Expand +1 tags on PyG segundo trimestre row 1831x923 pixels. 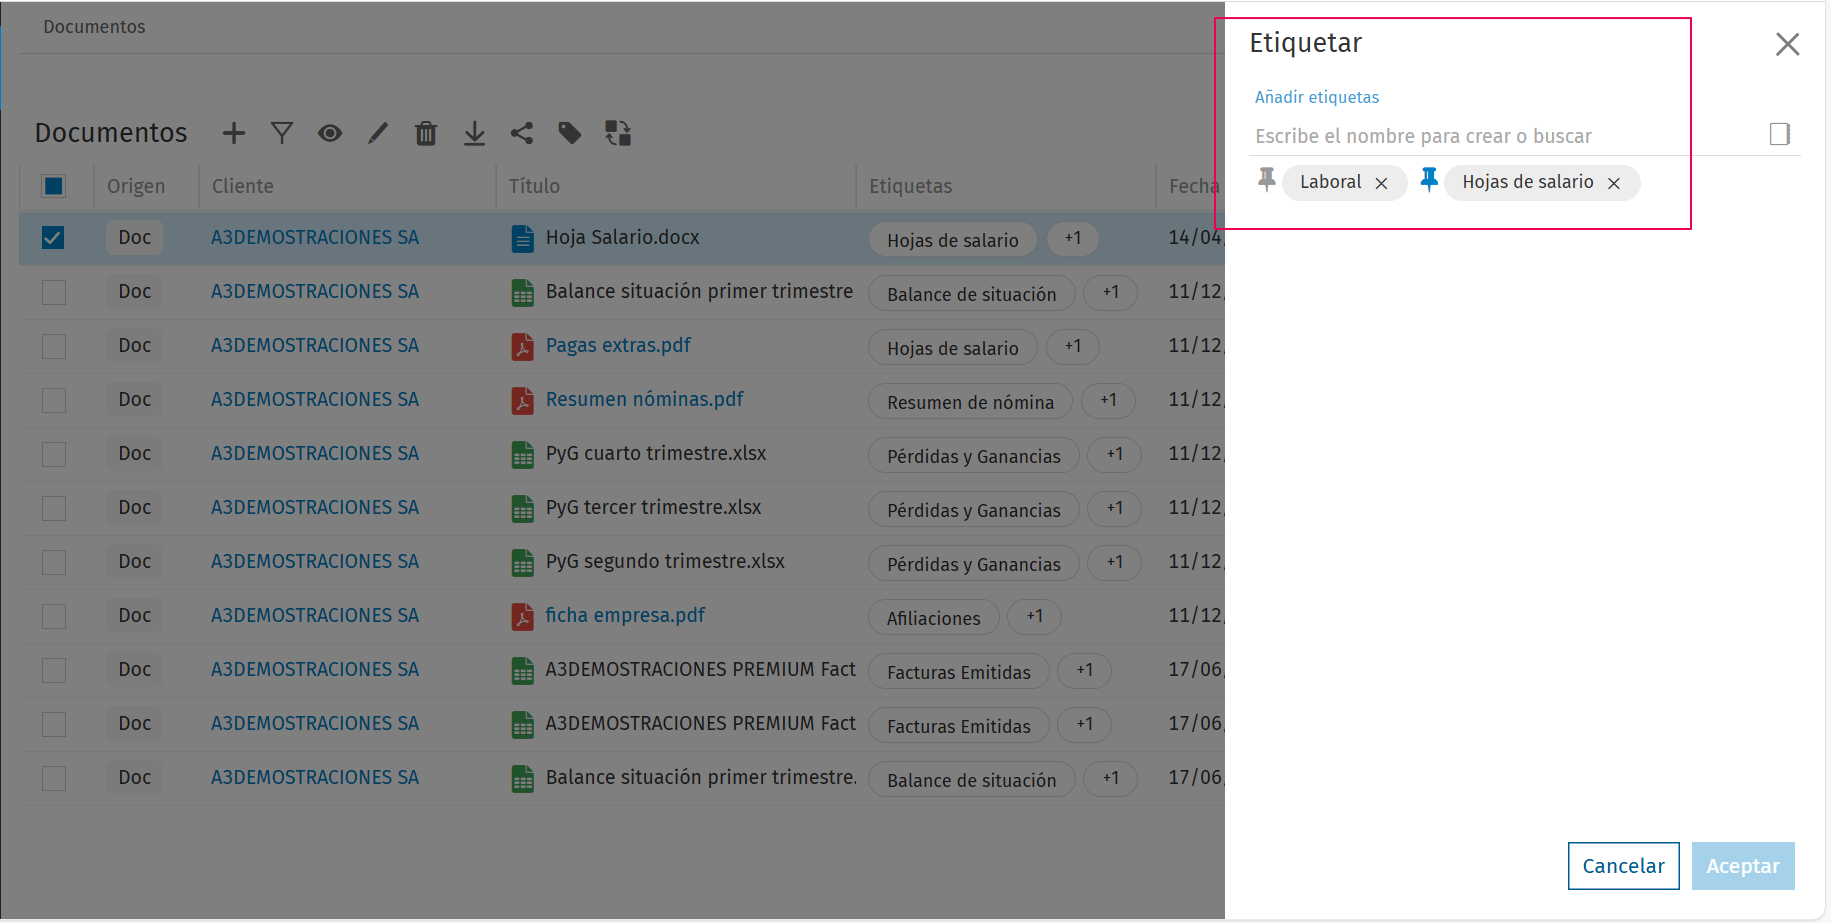[x=1115, y=562]
